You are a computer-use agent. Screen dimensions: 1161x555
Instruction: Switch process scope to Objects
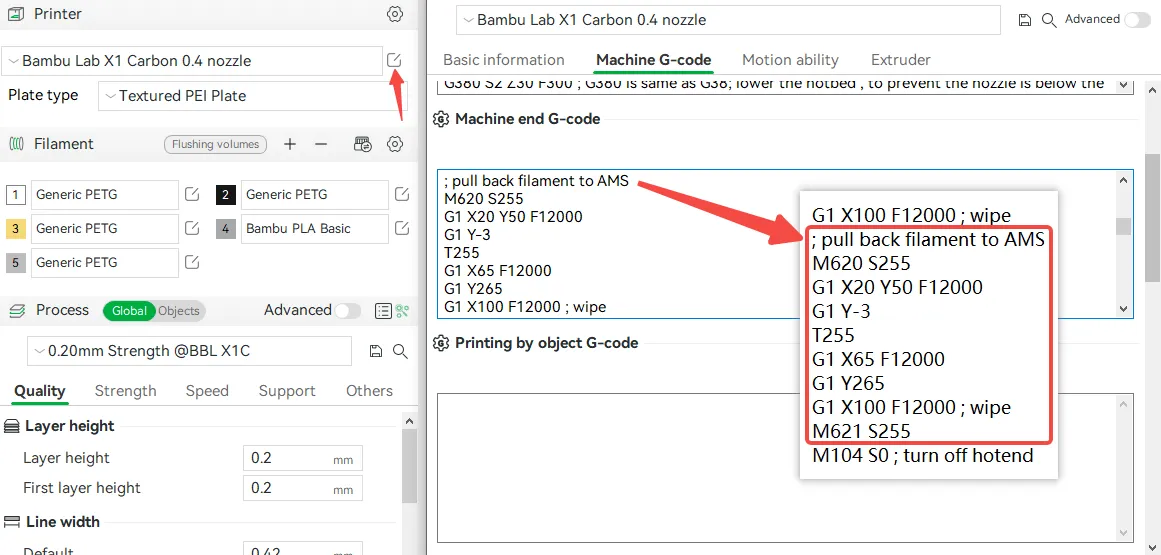tap(179, 311)
